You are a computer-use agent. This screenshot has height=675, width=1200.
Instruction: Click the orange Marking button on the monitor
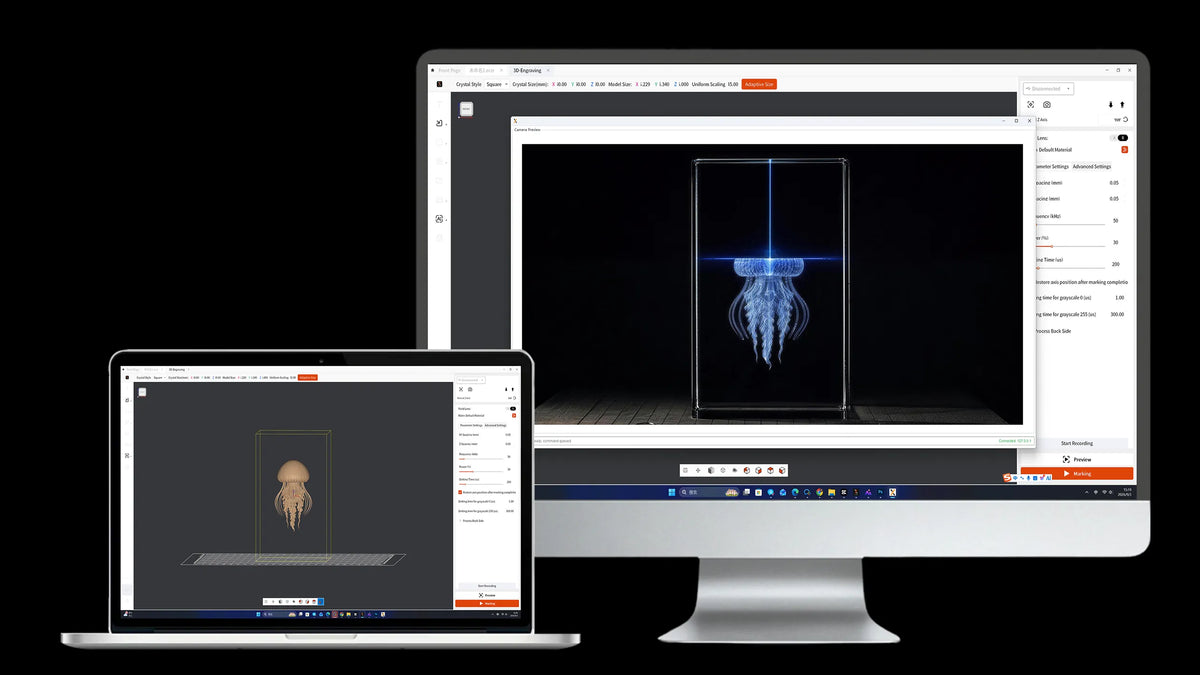[1076, 474]
